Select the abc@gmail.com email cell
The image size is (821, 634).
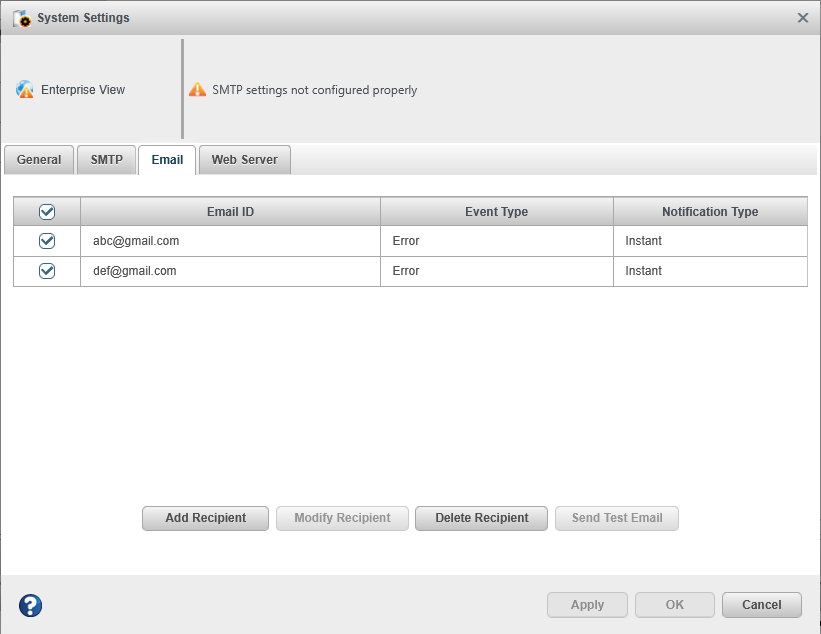coord(136,241)
